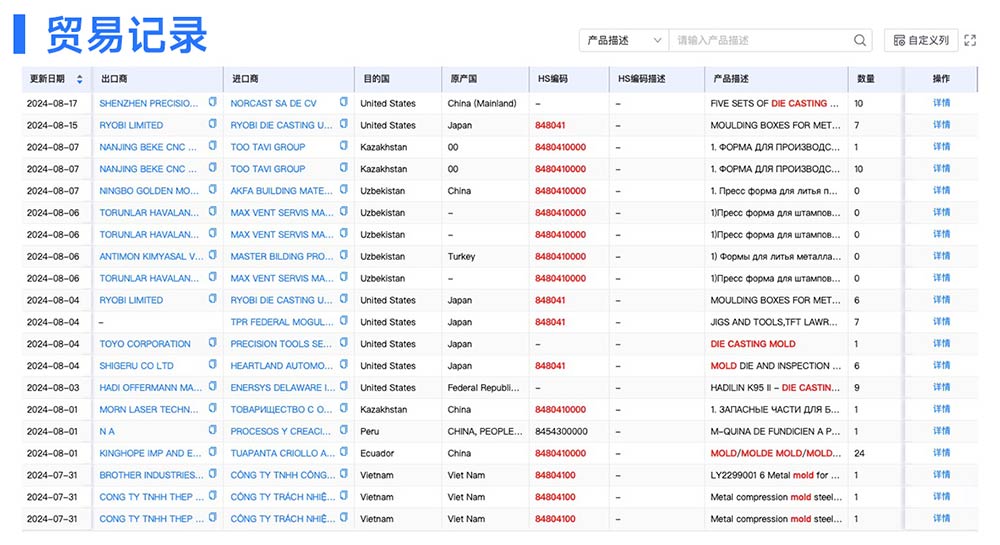This screenshot has width=1000, height=545.
Task: Open exporter link NINGBO GOLDEN MO...
Action: click(x=149, y=191)
